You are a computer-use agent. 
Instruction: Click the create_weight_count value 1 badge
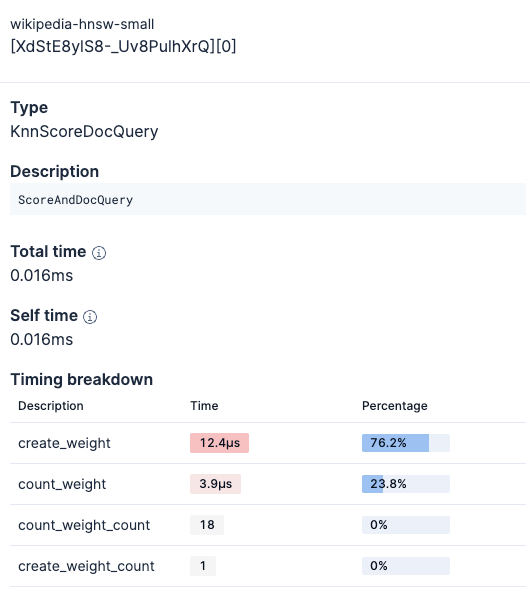click(203, 566)
